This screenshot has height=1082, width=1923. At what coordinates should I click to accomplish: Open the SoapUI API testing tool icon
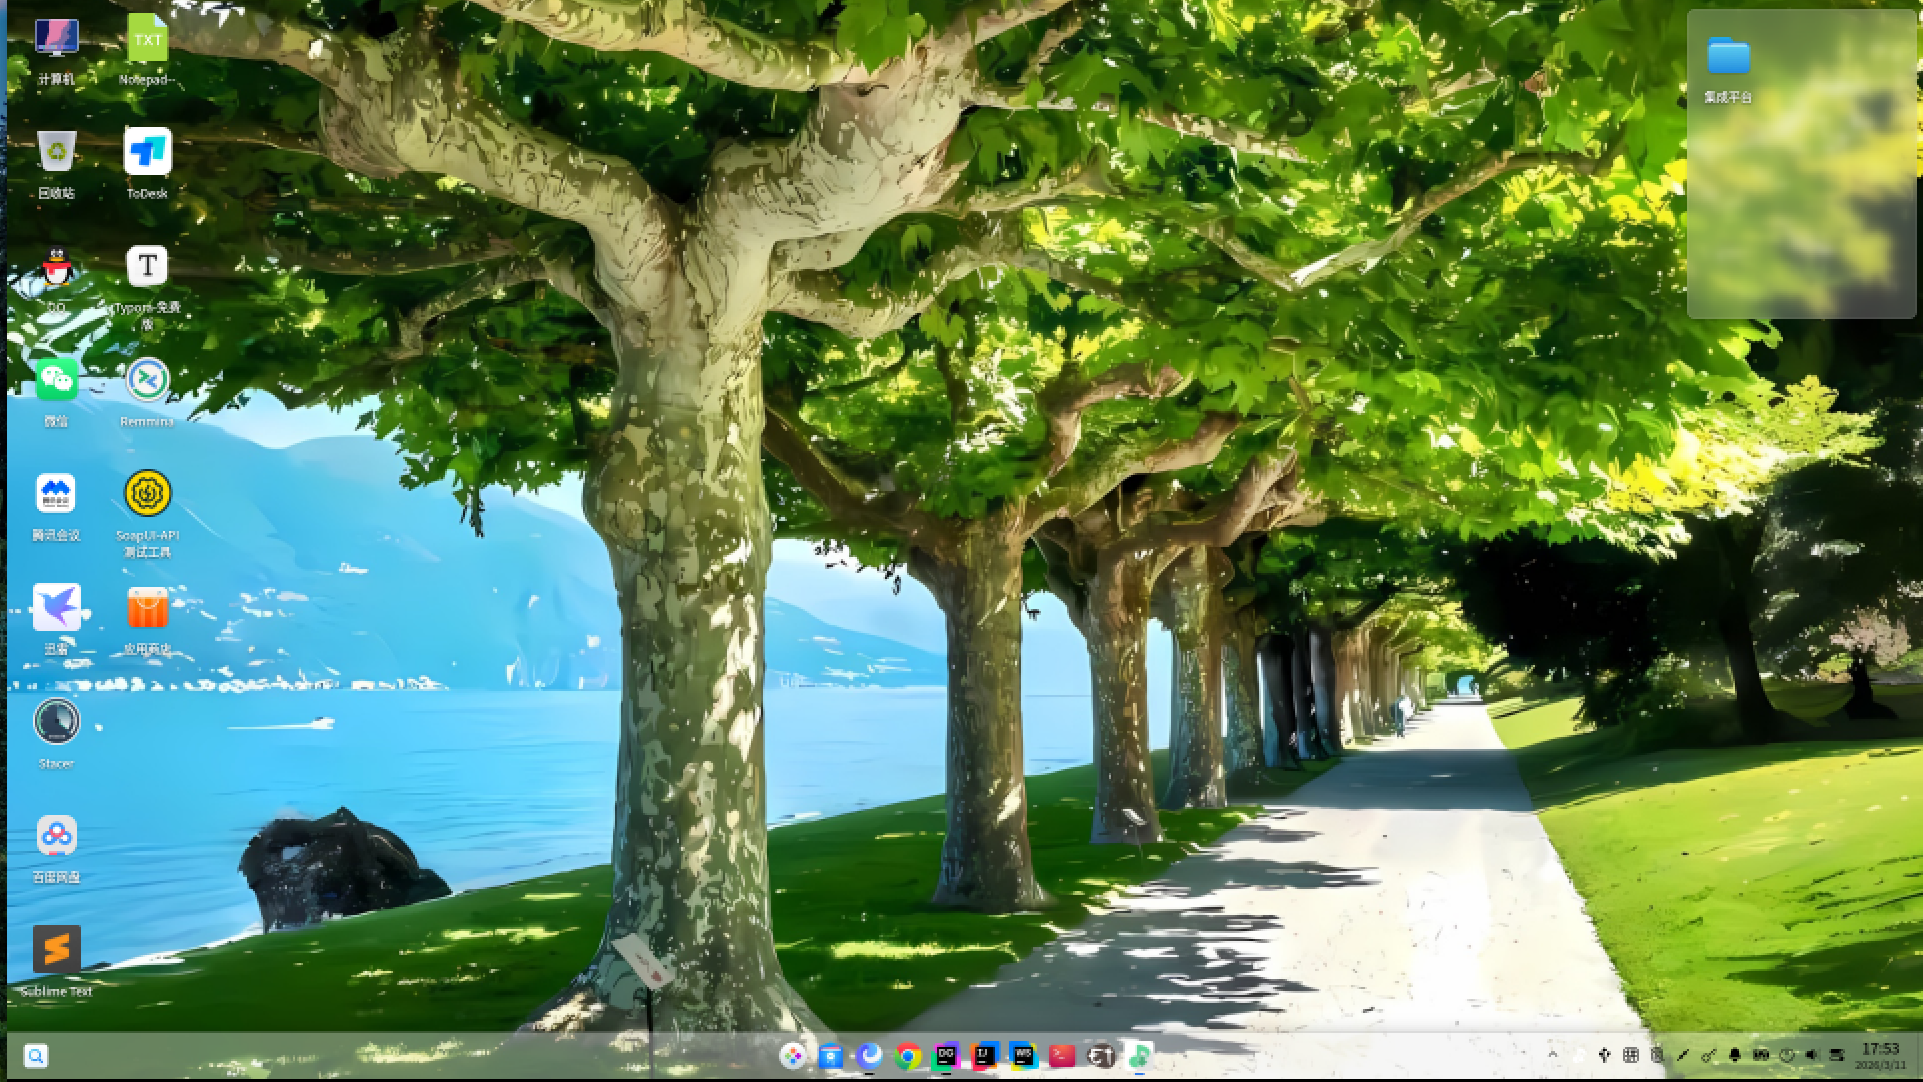(x=147, y=494)
